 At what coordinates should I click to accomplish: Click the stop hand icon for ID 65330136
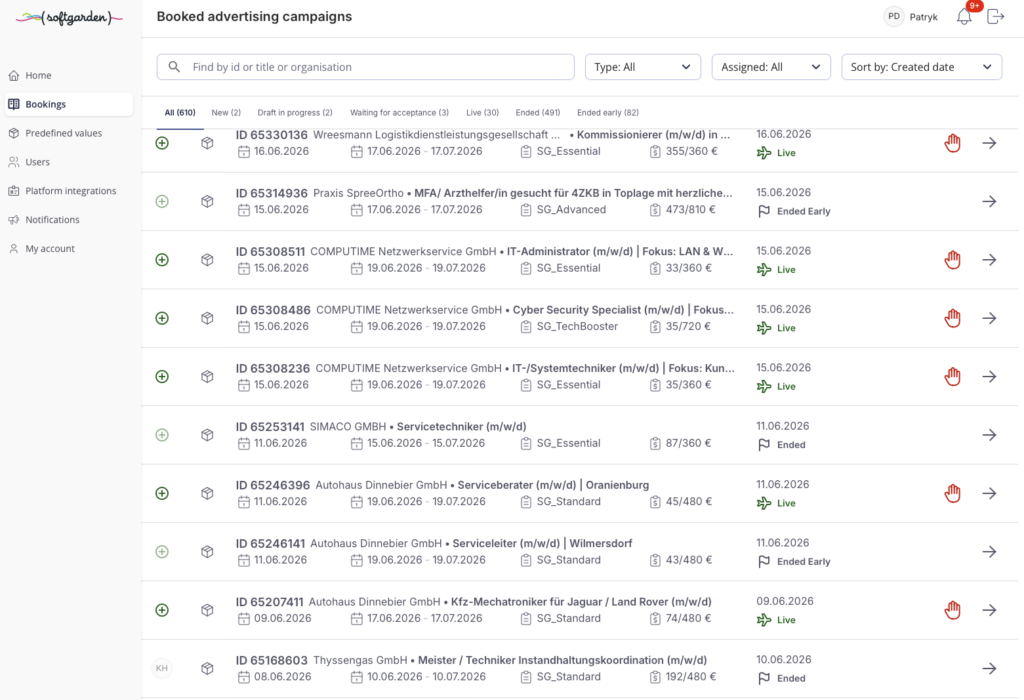952,143
